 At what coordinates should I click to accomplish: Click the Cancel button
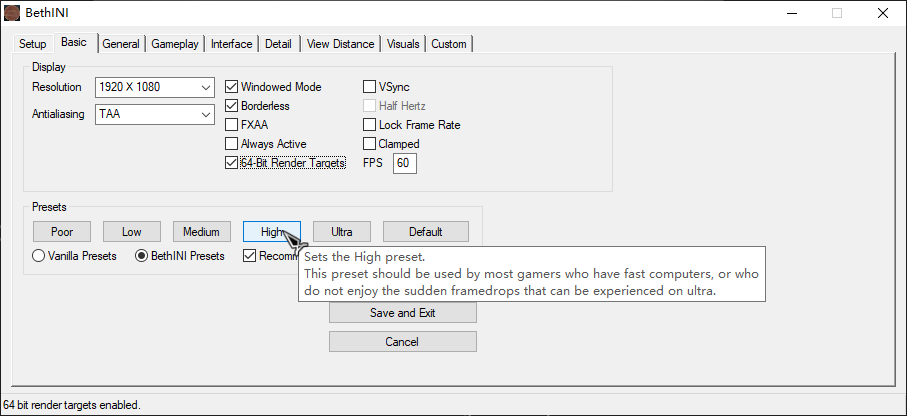tap(402, 342)
